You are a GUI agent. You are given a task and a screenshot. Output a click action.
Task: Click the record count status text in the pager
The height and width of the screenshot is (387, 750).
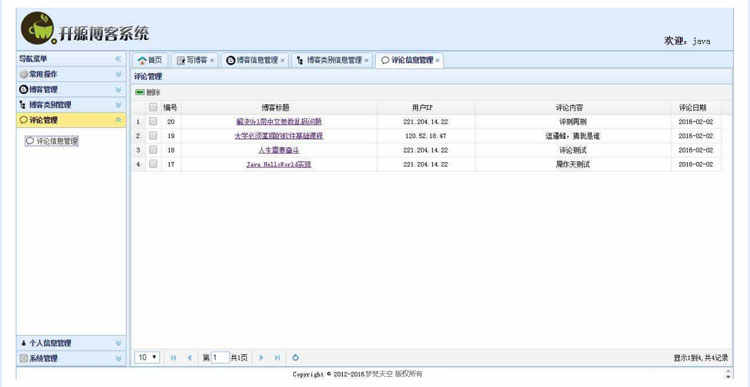701,357
